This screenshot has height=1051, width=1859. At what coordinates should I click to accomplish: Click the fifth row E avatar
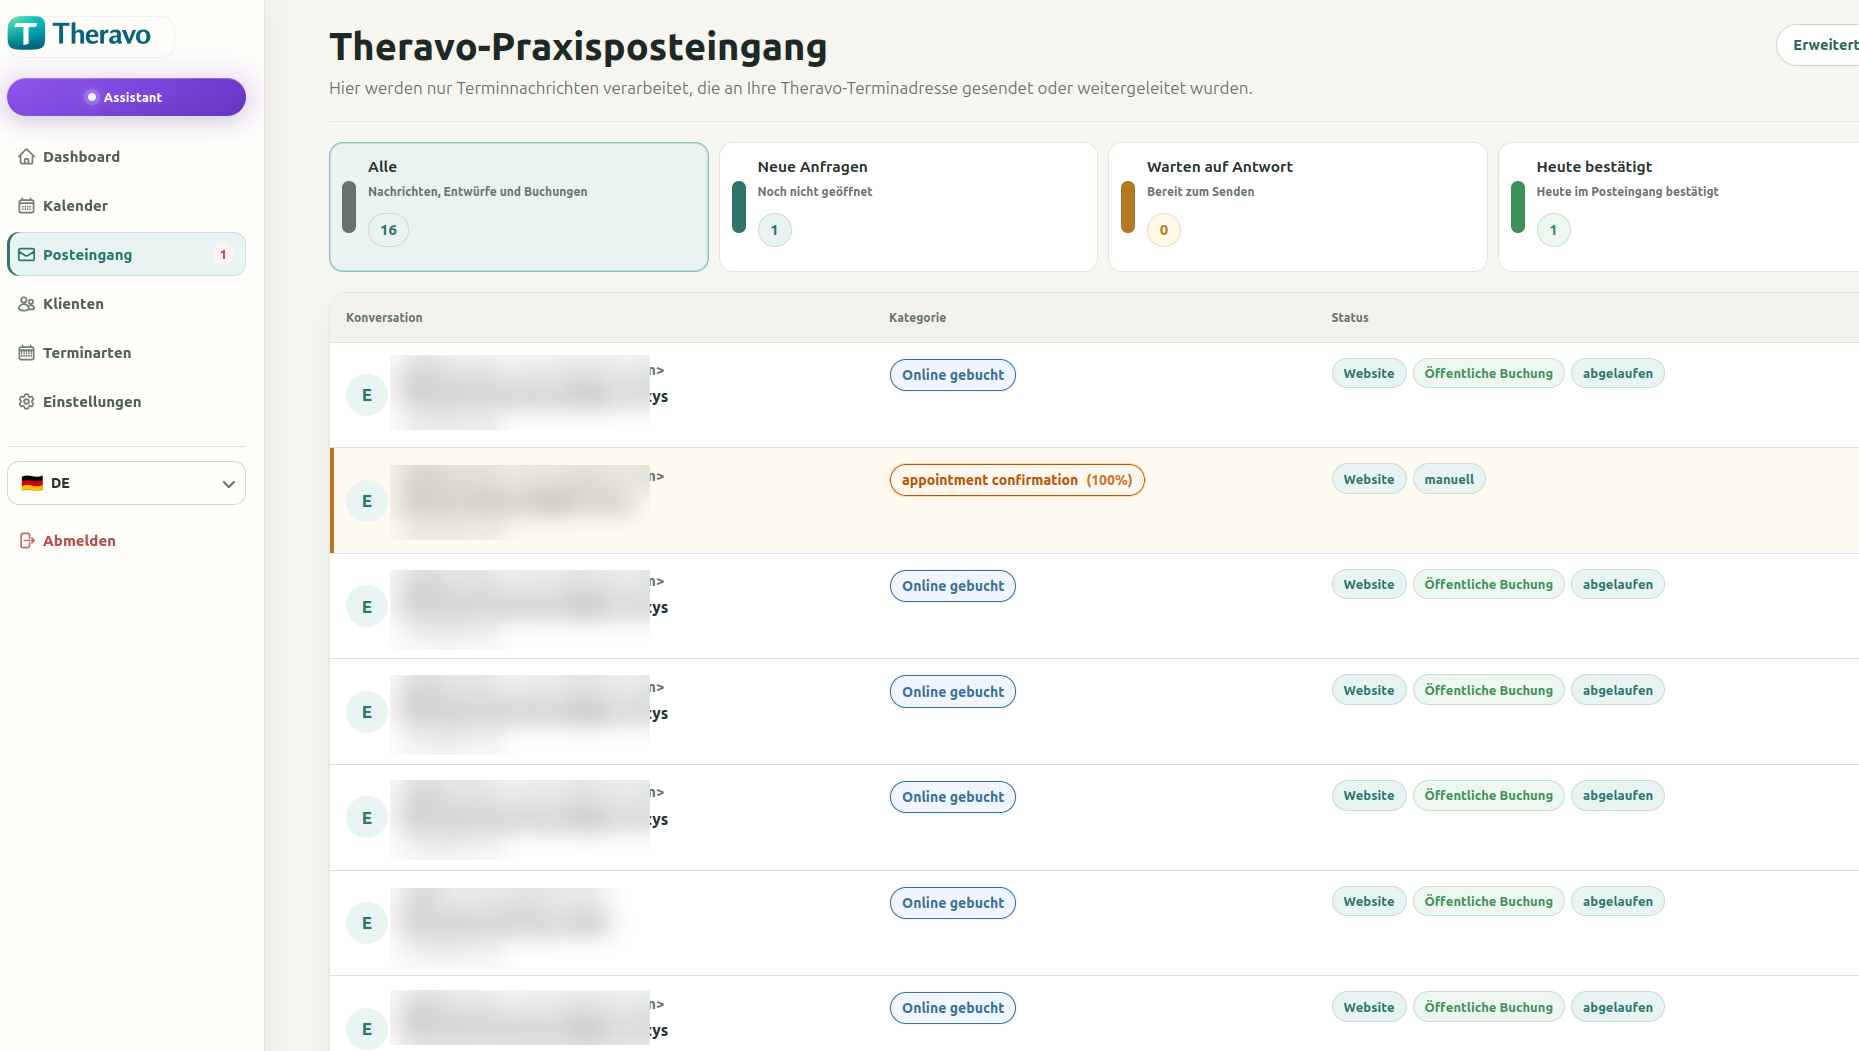(367, 818)
